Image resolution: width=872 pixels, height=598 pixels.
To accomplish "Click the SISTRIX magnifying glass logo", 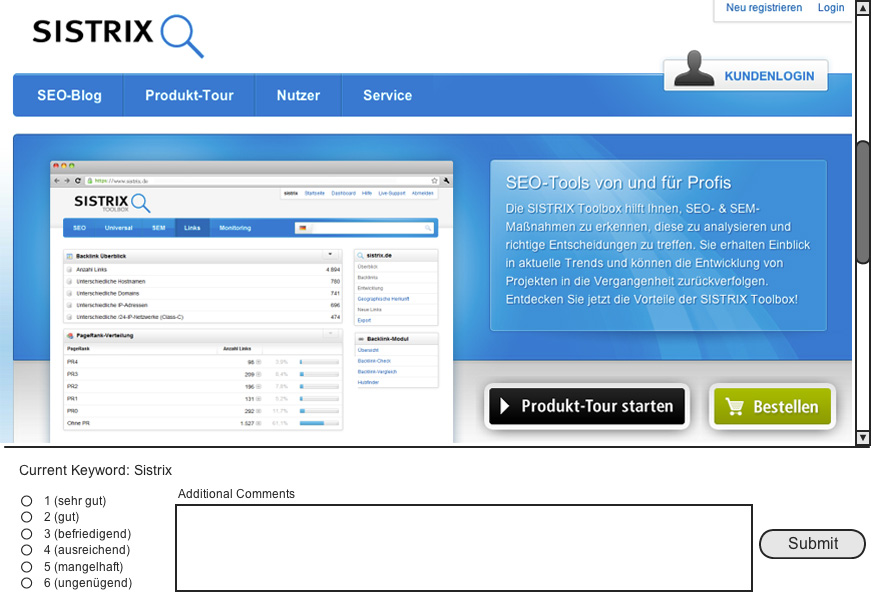I will [181, 35].
